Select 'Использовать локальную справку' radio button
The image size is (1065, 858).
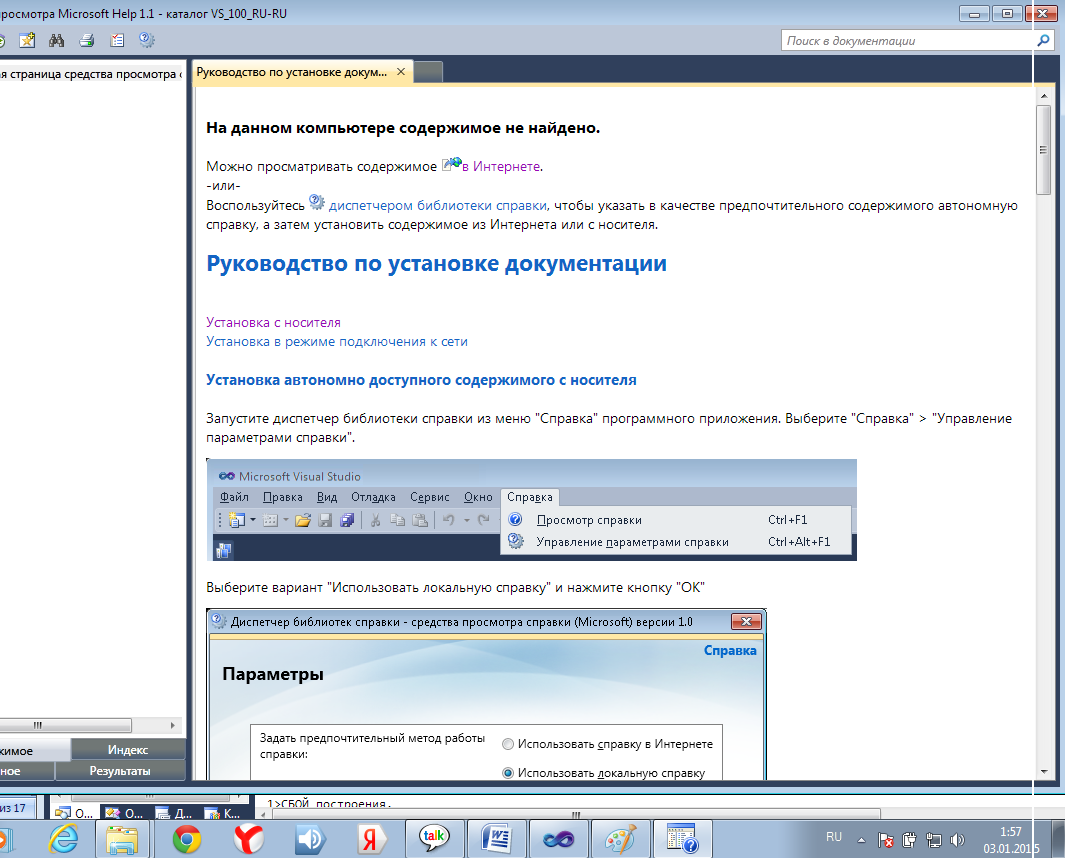pyautogui.click(x=507, y=773)
